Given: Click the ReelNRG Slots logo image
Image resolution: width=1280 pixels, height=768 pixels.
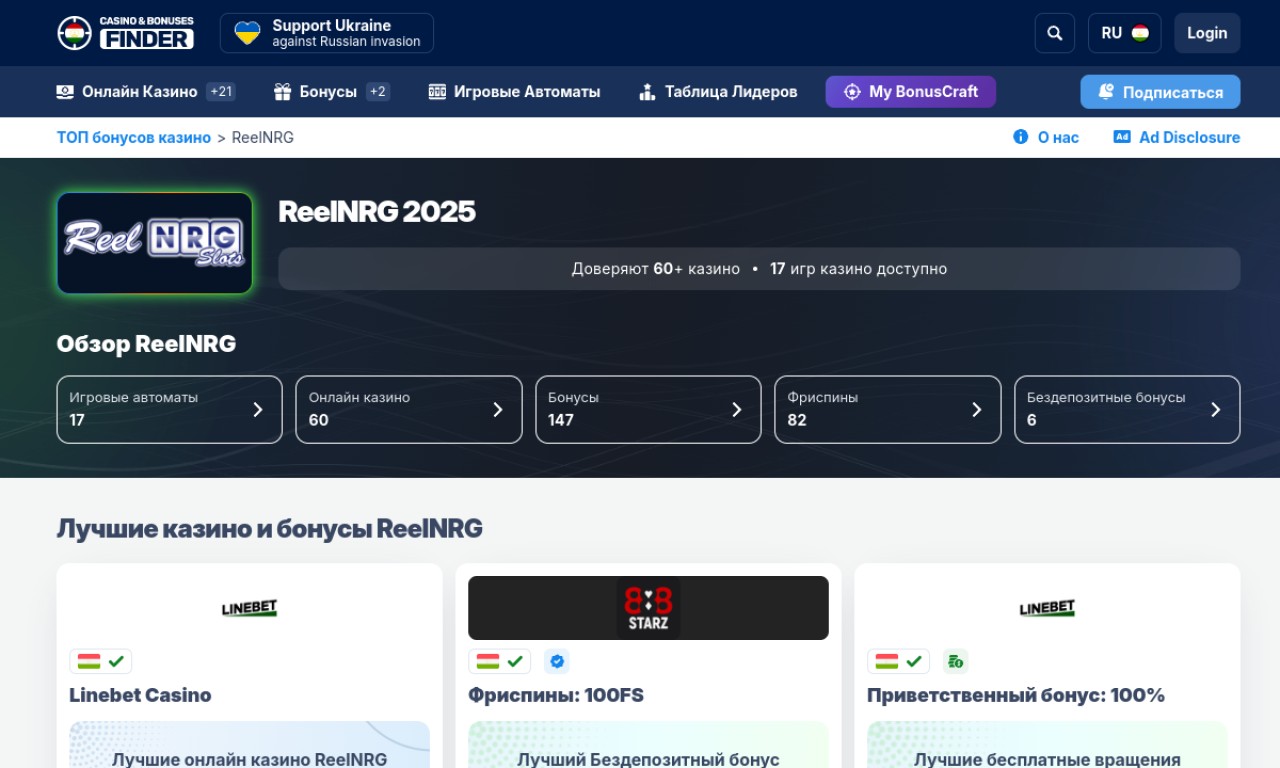Looking at the screenshot, I should coord(154,243).
